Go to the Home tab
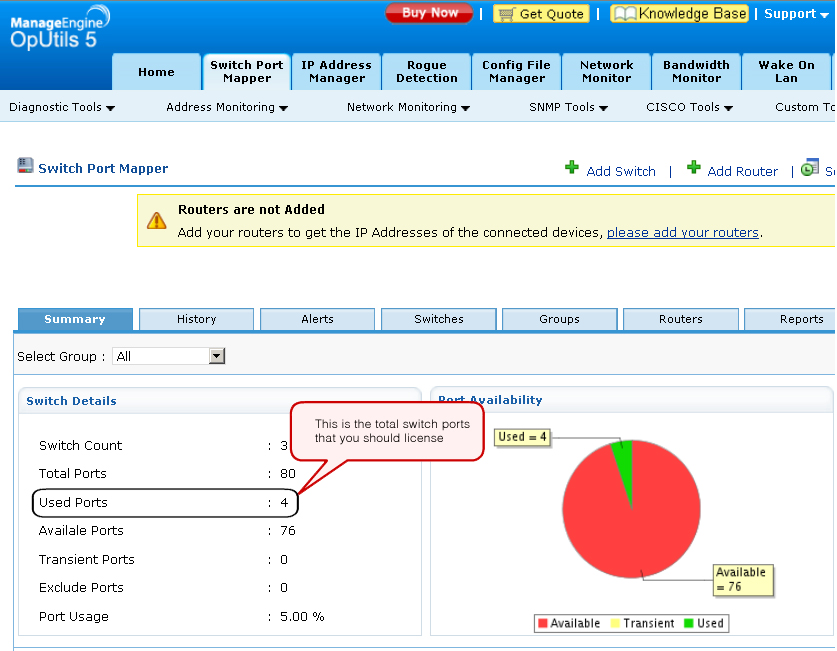The height and width of the screenshot is (651, 837). tap(156, 72)
